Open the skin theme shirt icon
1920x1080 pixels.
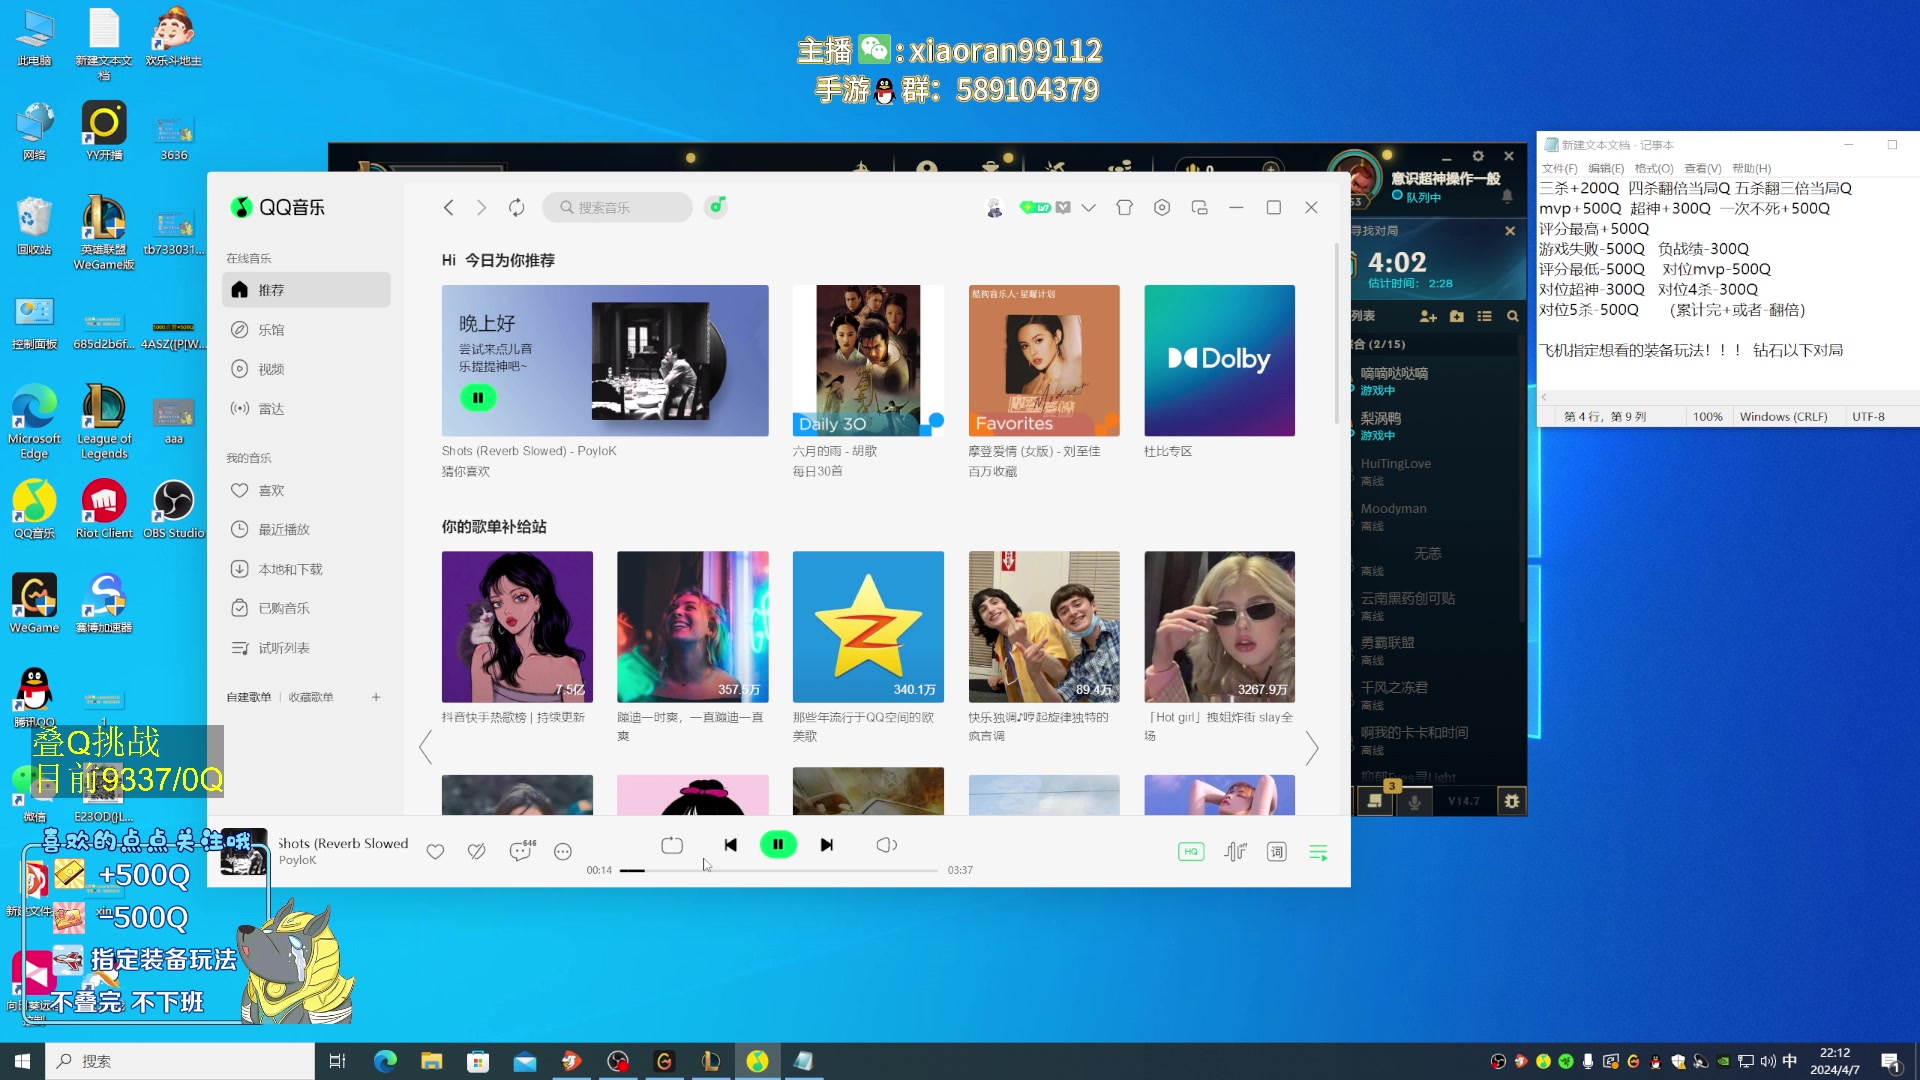pyautogui.click(x=1124, y=207)
